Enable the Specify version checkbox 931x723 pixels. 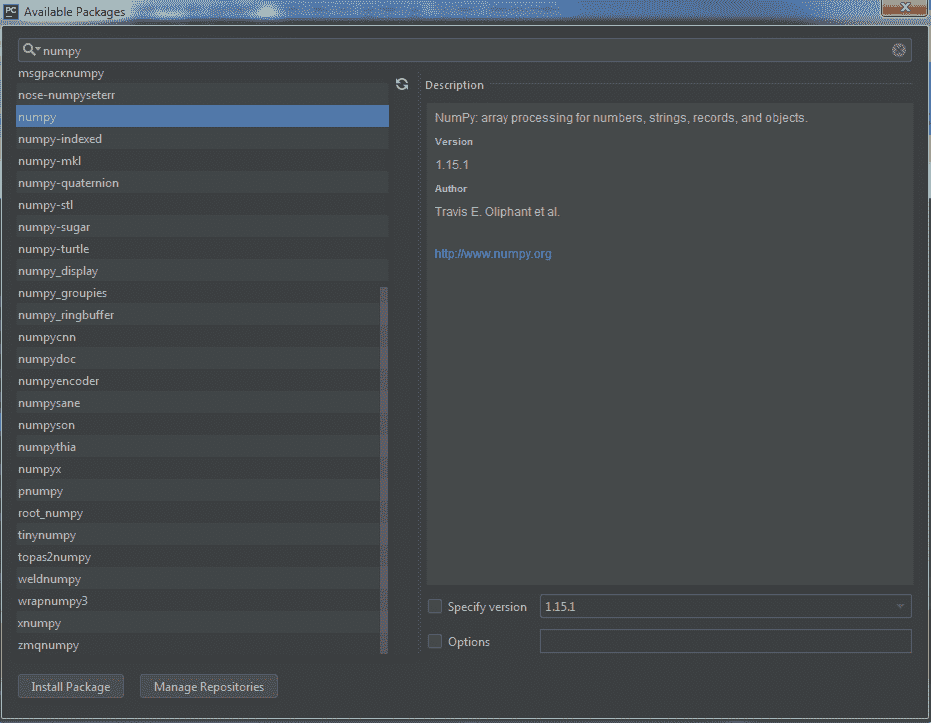tap(435, 607)
